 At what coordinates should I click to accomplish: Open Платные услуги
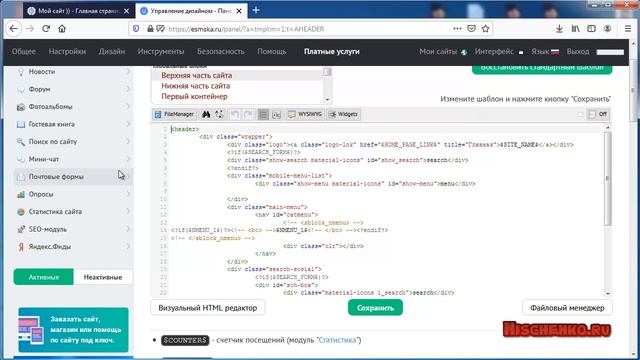click(332, 52)
